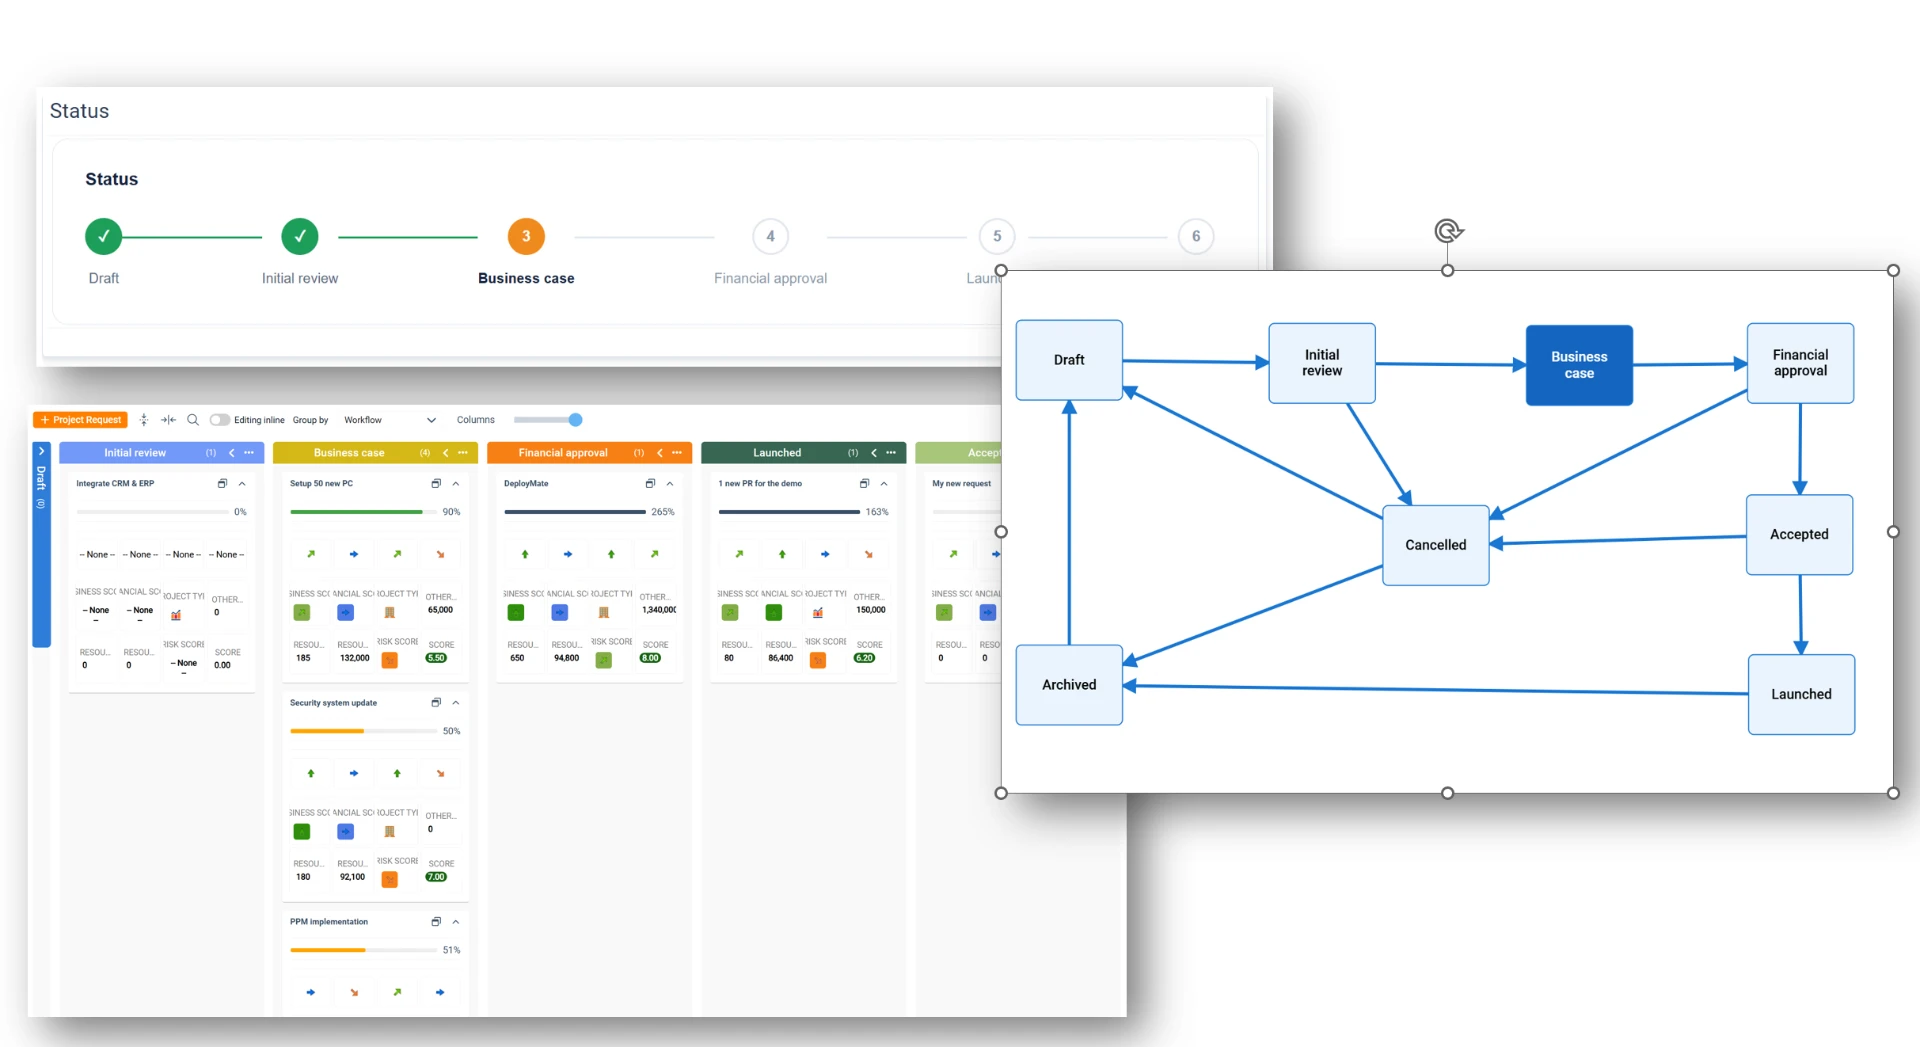Viewport: 1920px width, 1047px height.
Task: Click the collapse-all cards icon in board toolbar
Action: pos(144,420)
